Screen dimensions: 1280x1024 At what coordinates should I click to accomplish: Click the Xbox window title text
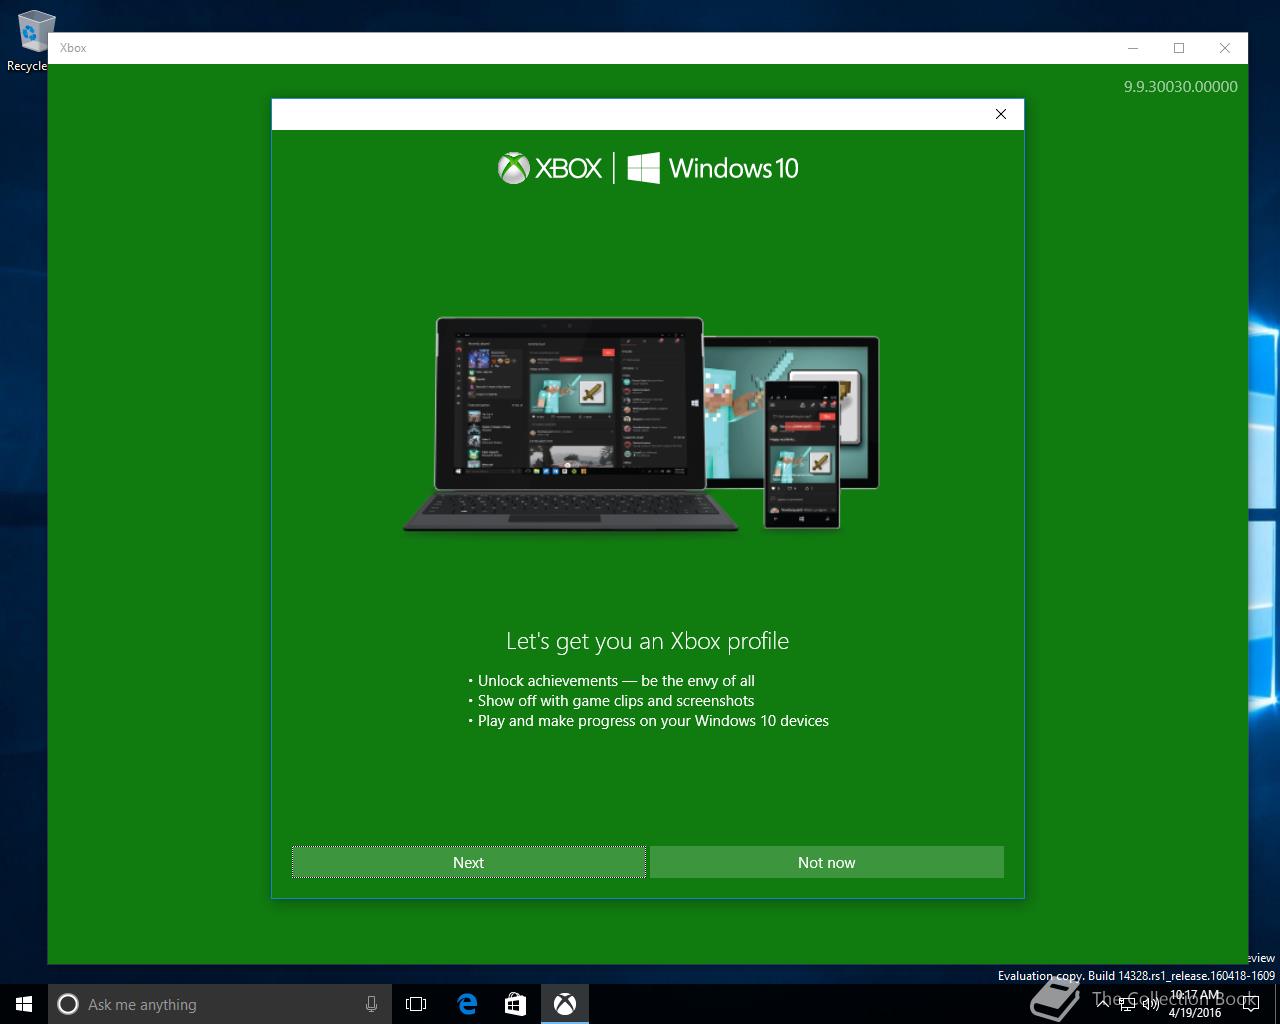[73, 48]
